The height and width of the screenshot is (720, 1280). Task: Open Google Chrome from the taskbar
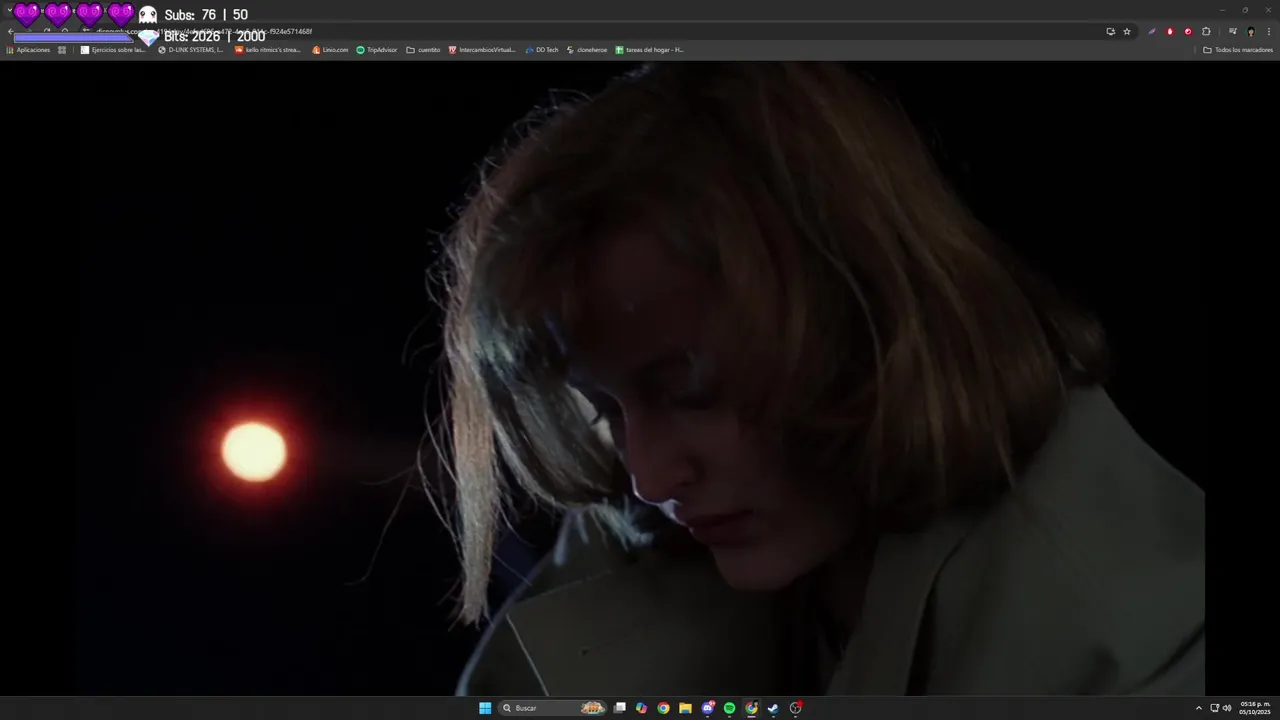(663, 708)
